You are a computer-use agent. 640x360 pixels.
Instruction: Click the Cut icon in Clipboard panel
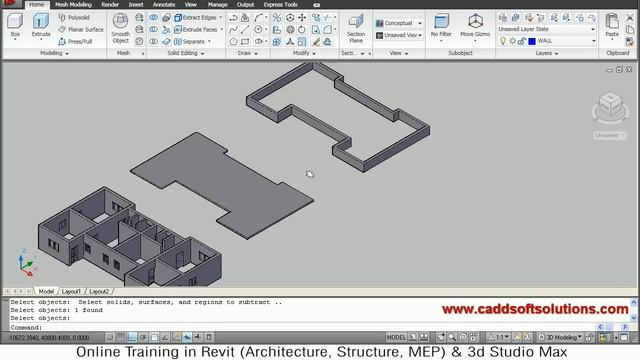[x=630, y=18]
